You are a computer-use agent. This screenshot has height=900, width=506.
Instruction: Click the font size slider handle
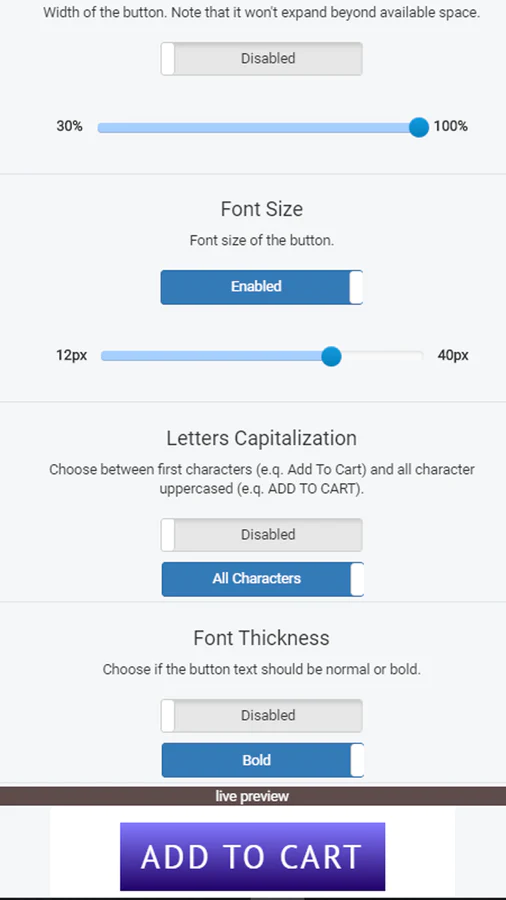click(x=331, y=356)
